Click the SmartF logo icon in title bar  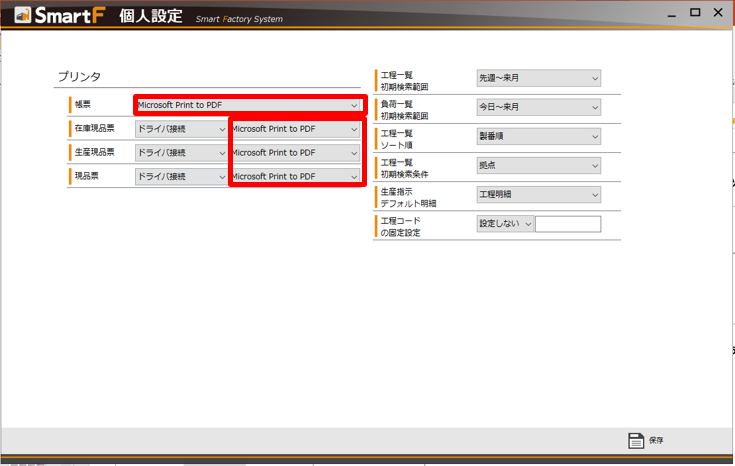tap(23, 17)
